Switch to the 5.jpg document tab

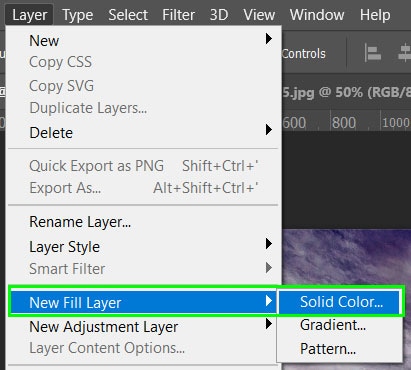(x=347, y=92)
